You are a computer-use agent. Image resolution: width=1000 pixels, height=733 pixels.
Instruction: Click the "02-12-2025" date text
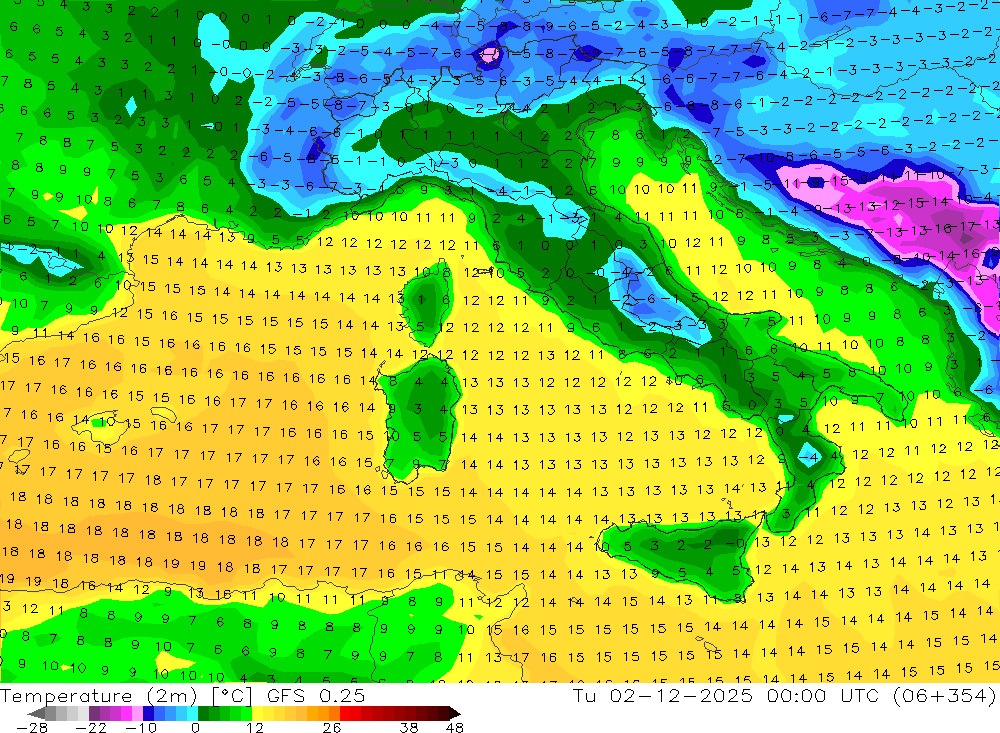[680, 695]
